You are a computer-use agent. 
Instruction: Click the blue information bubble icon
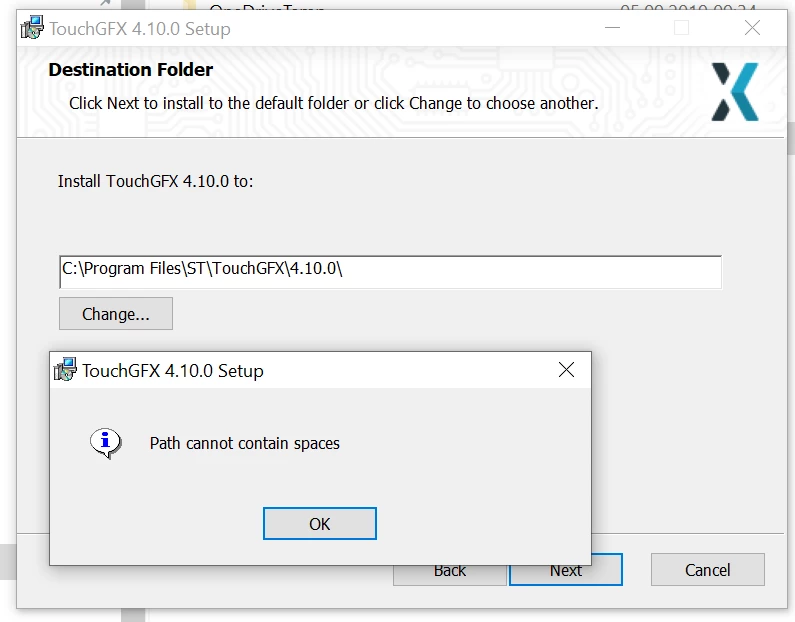[x=105, y=443]
